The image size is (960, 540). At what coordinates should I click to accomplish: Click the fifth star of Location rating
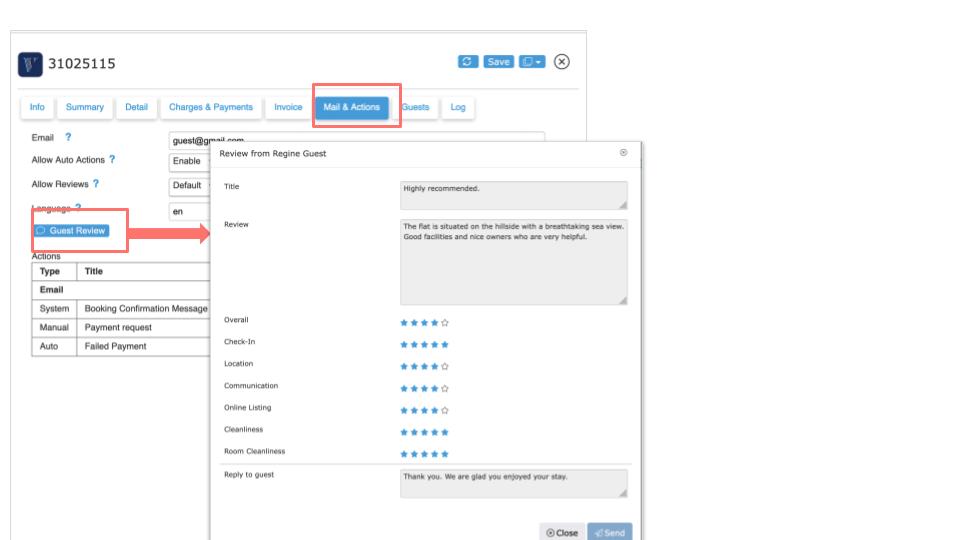(445, 367)
